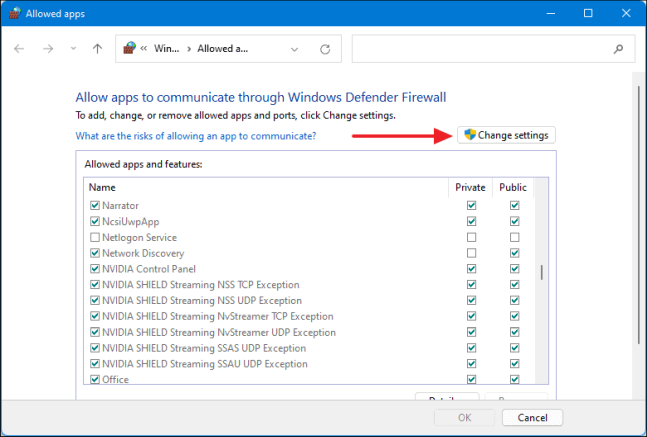Click the Forward navigation arrow

pyautogui.click(x=47, y=48)
